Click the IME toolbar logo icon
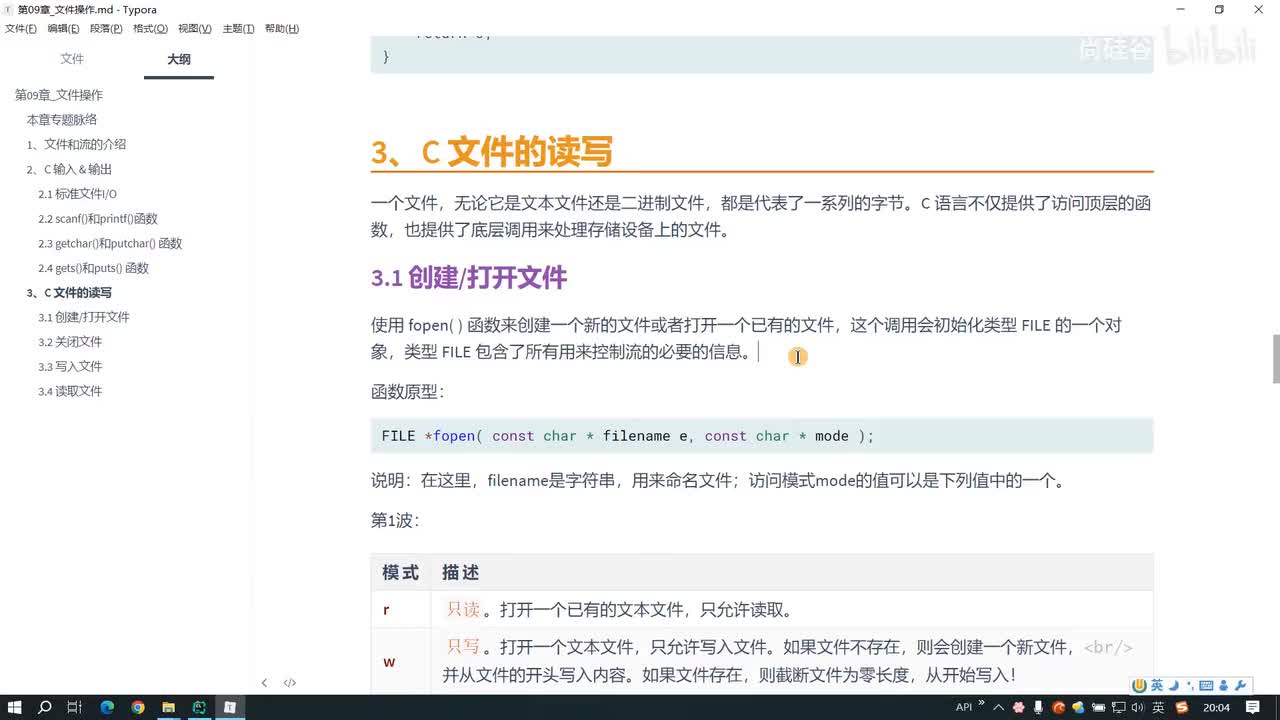1280x720 pixels. point(1139,685)
